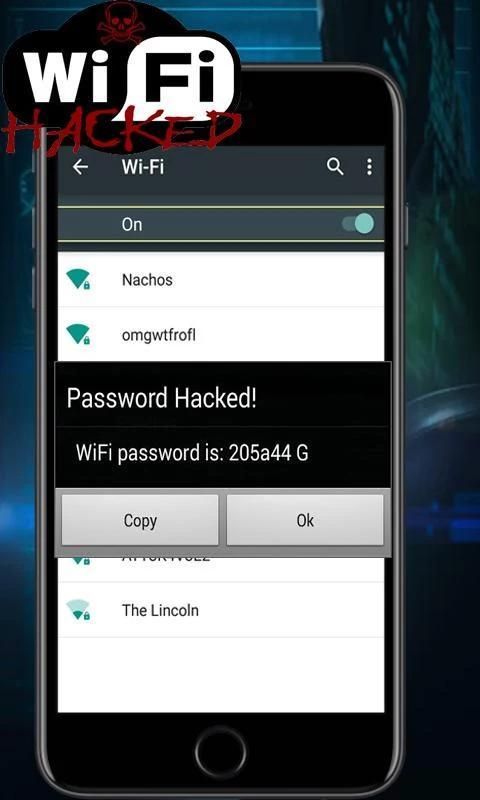Select the Nachos network entry
Screen dimensions: 480x800
pyautogui.click(x=221, y=280)
